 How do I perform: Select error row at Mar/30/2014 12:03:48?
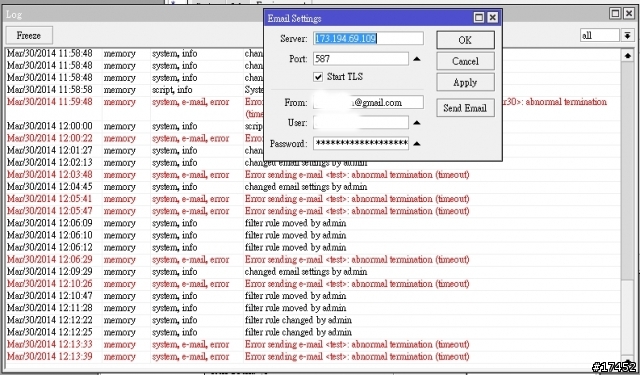313,175
